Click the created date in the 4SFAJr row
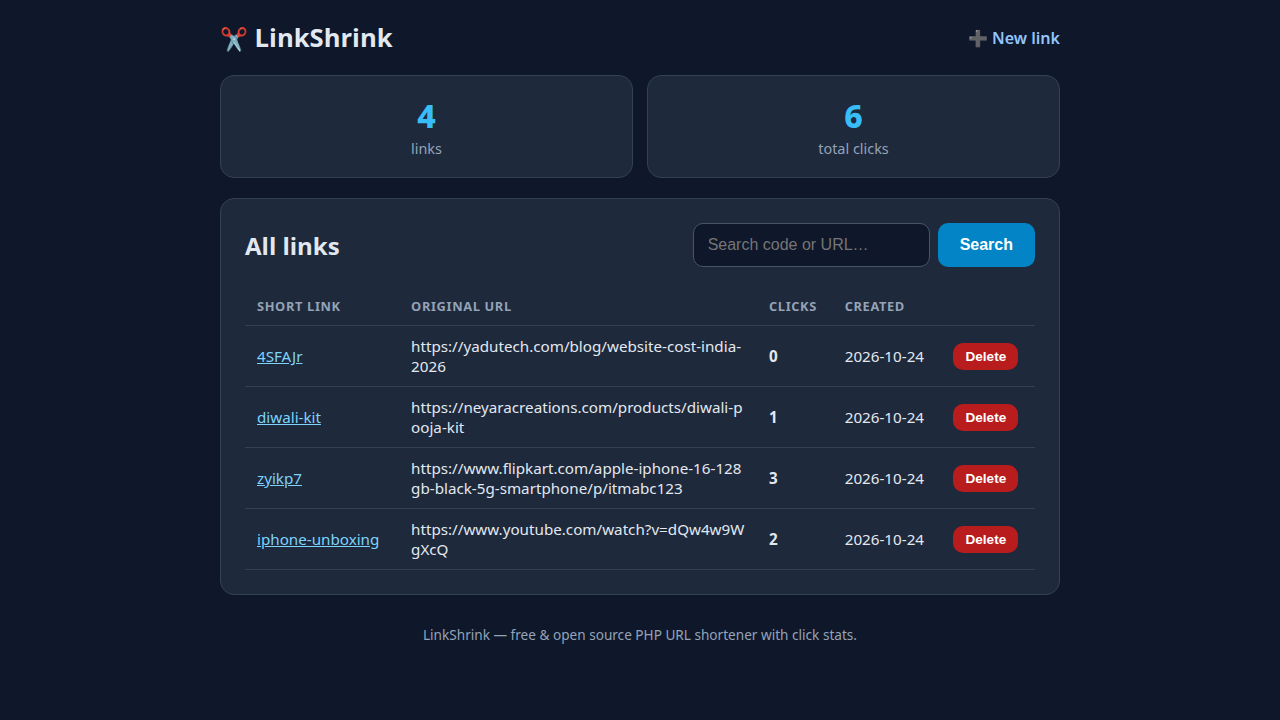The width and height of the screenshot is (1280, 720). coord(884,357)
